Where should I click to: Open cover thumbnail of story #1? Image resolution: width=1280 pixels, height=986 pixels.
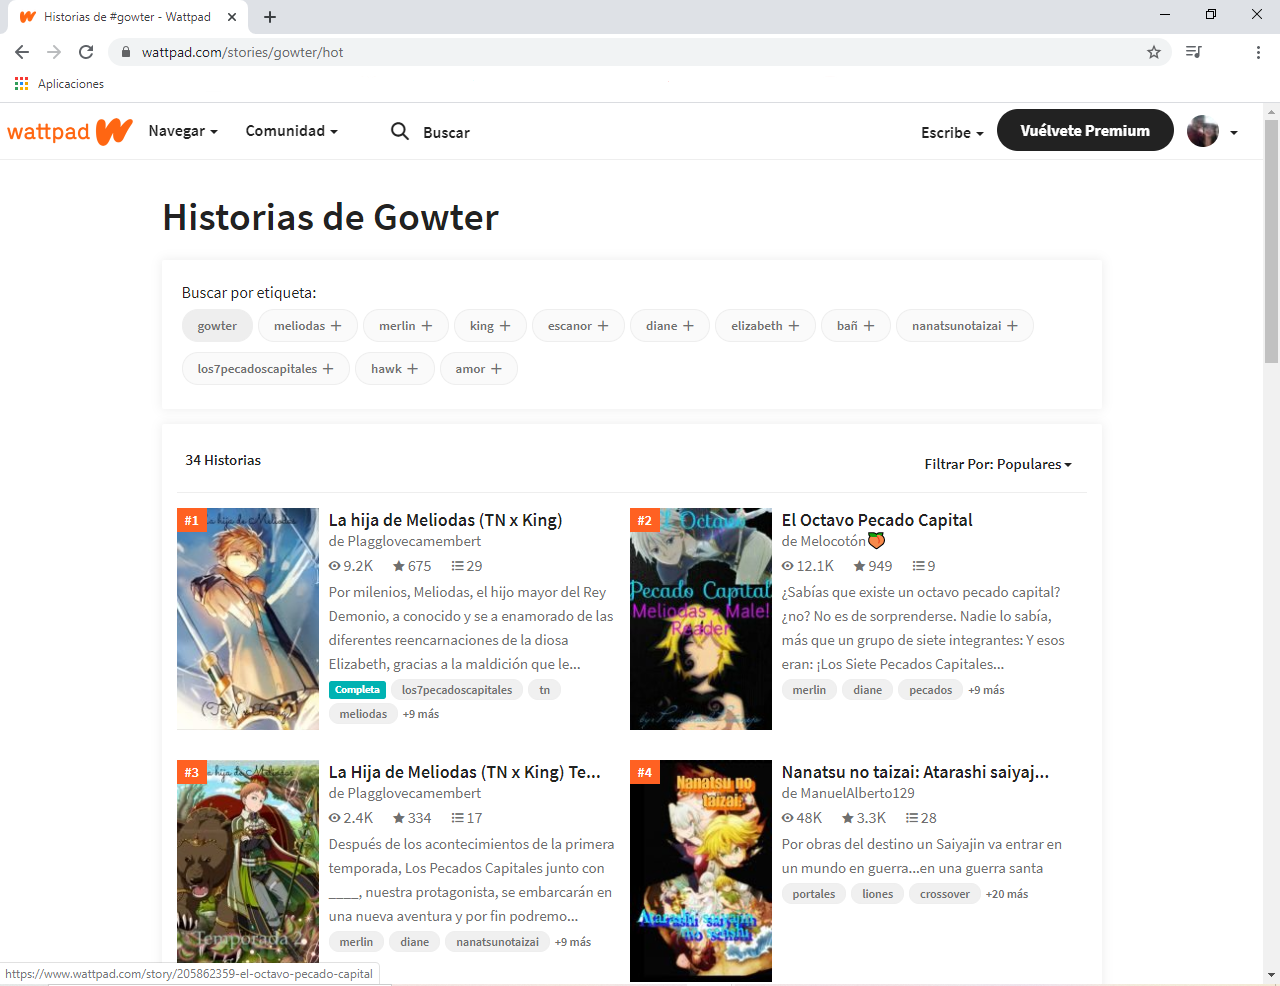point(248,619)
